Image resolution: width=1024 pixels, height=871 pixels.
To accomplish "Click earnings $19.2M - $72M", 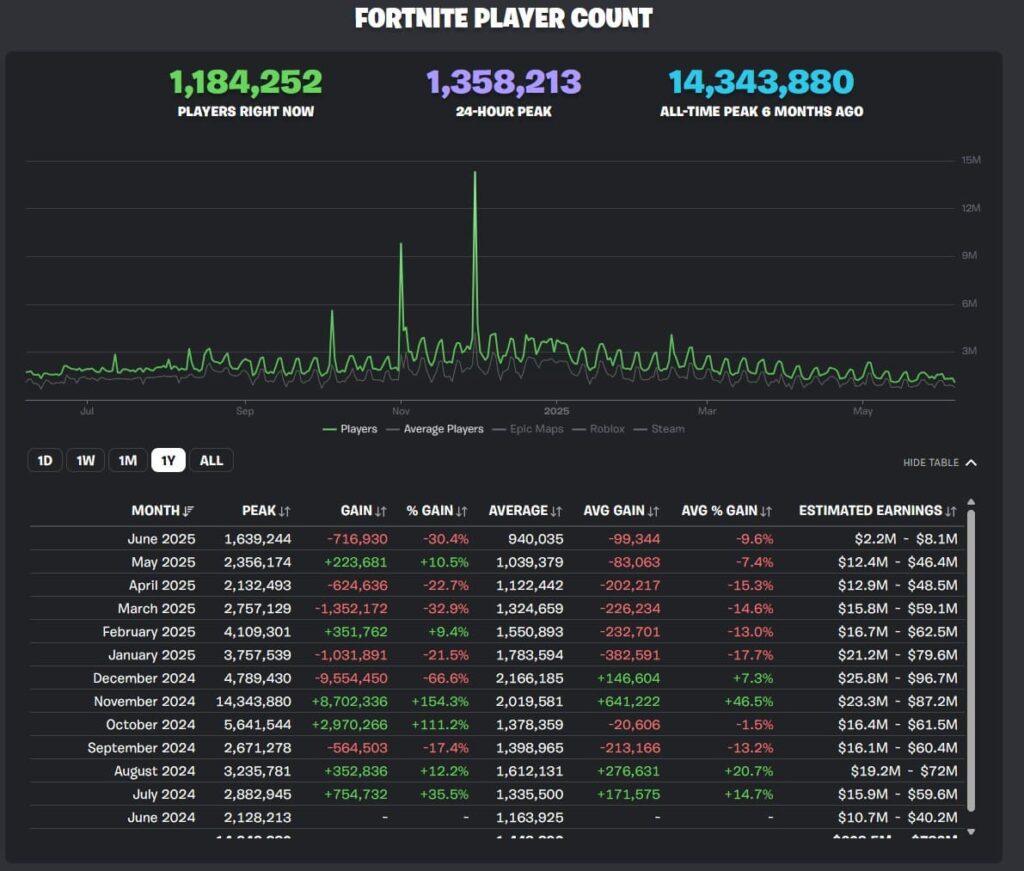I will (904, 771).
